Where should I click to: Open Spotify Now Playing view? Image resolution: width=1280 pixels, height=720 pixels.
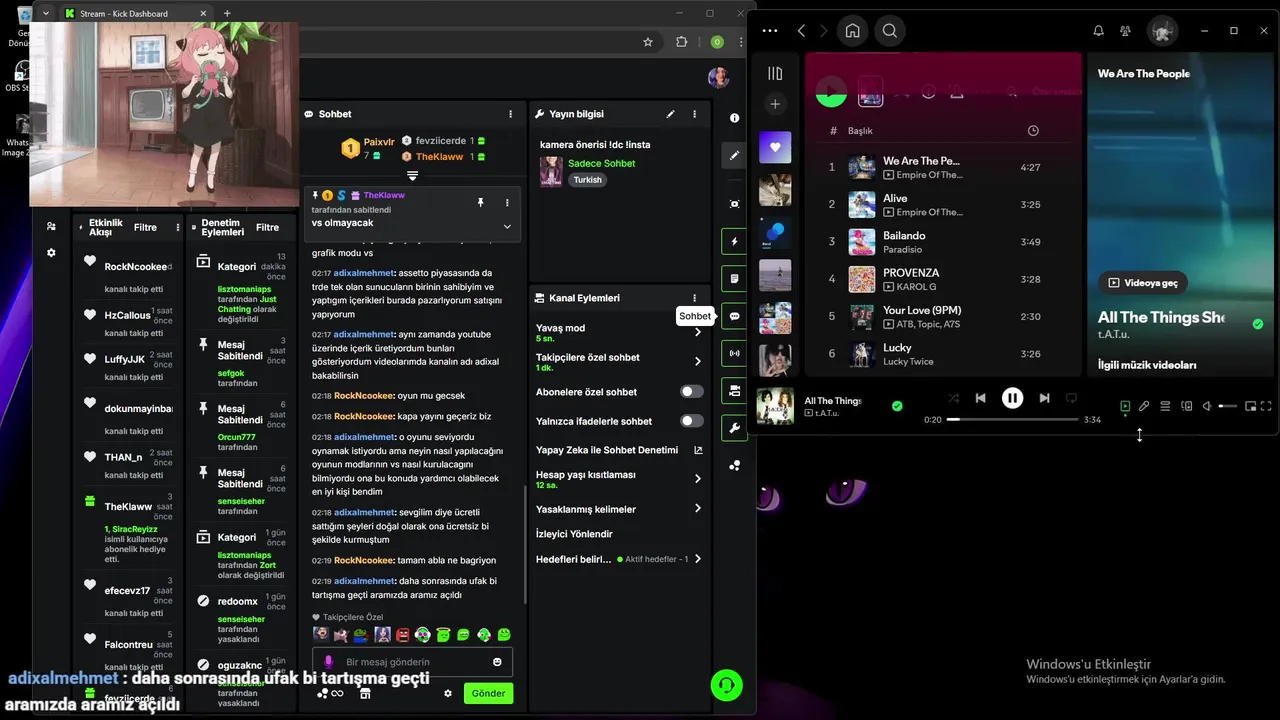(x=1125, y=406)
